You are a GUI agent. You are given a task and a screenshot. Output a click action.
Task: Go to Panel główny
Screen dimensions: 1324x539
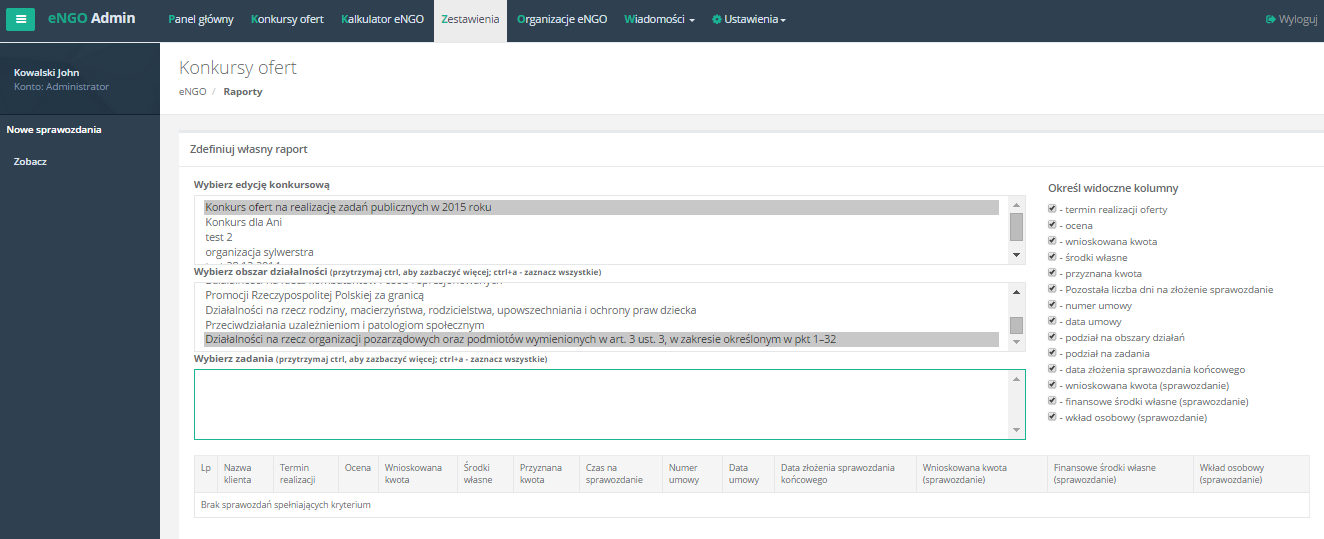[200, 19]
